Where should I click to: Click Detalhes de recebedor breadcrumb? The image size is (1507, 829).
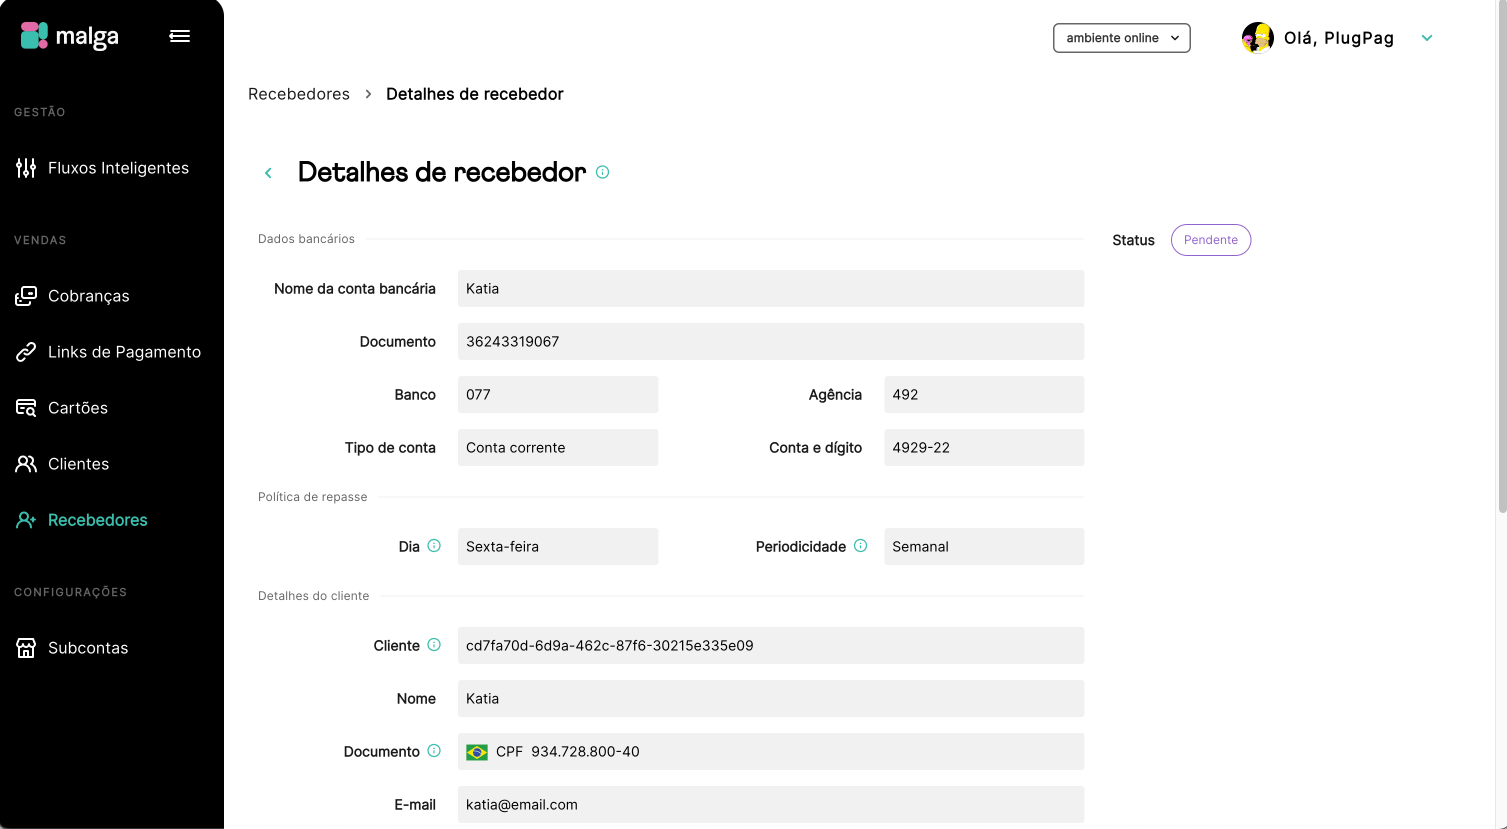475,94
